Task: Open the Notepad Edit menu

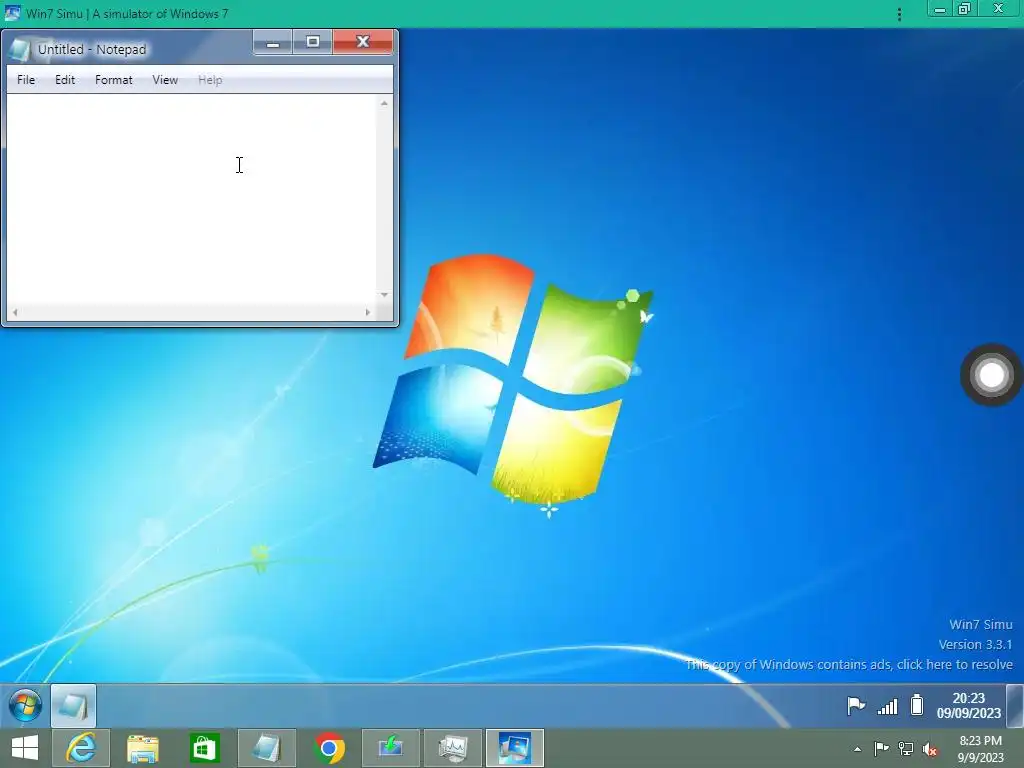Action: pyautogui.click(x=65, y=80)
